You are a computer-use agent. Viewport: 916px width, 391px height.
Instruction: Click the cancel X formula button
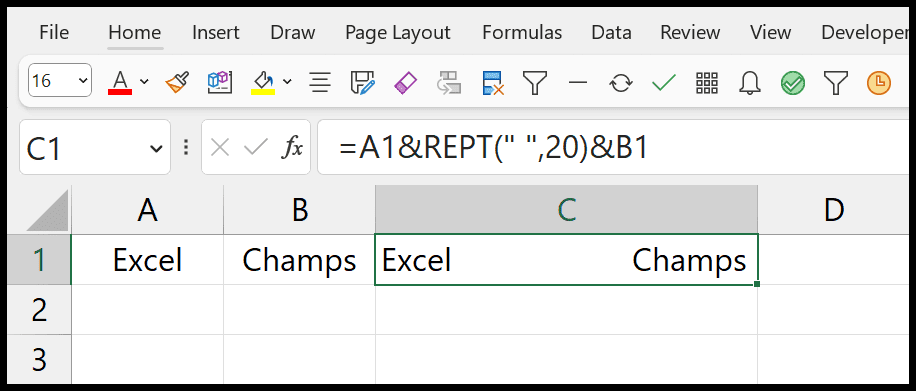coord(220,148)
